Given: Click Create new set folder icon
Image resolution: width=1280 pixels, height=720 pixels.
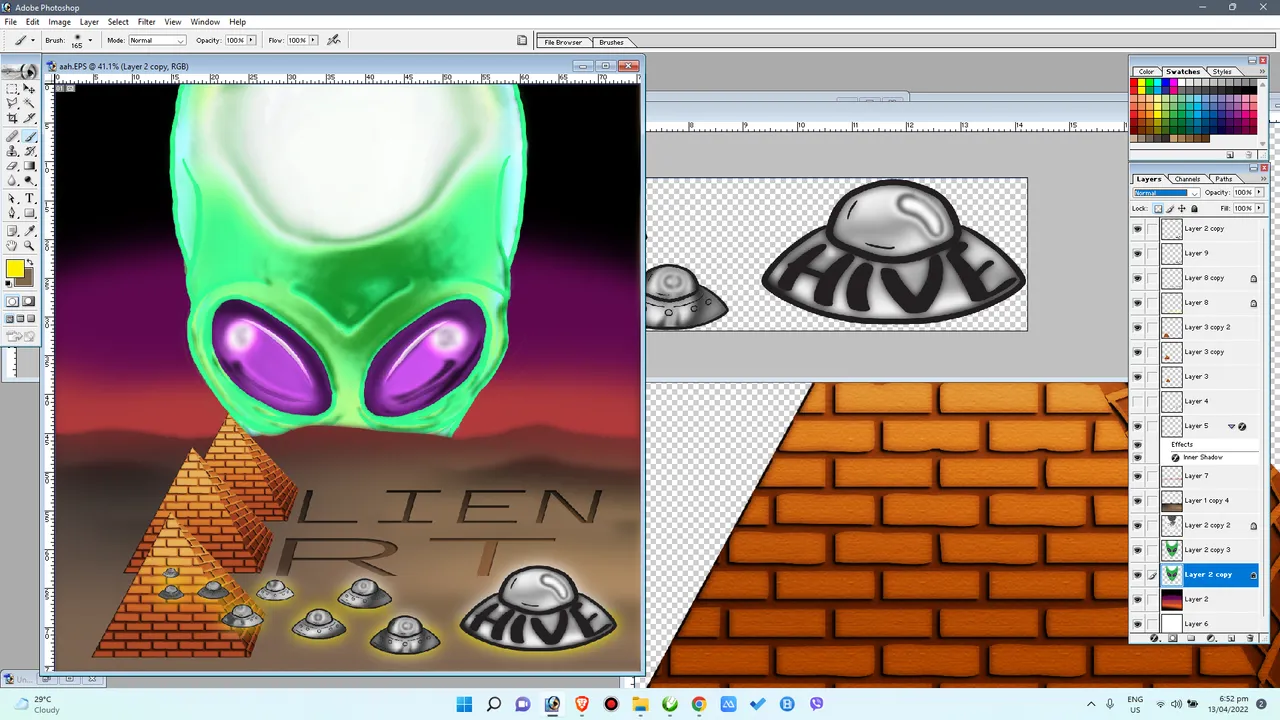Looking at the screenshot, I should point(1193,638).
